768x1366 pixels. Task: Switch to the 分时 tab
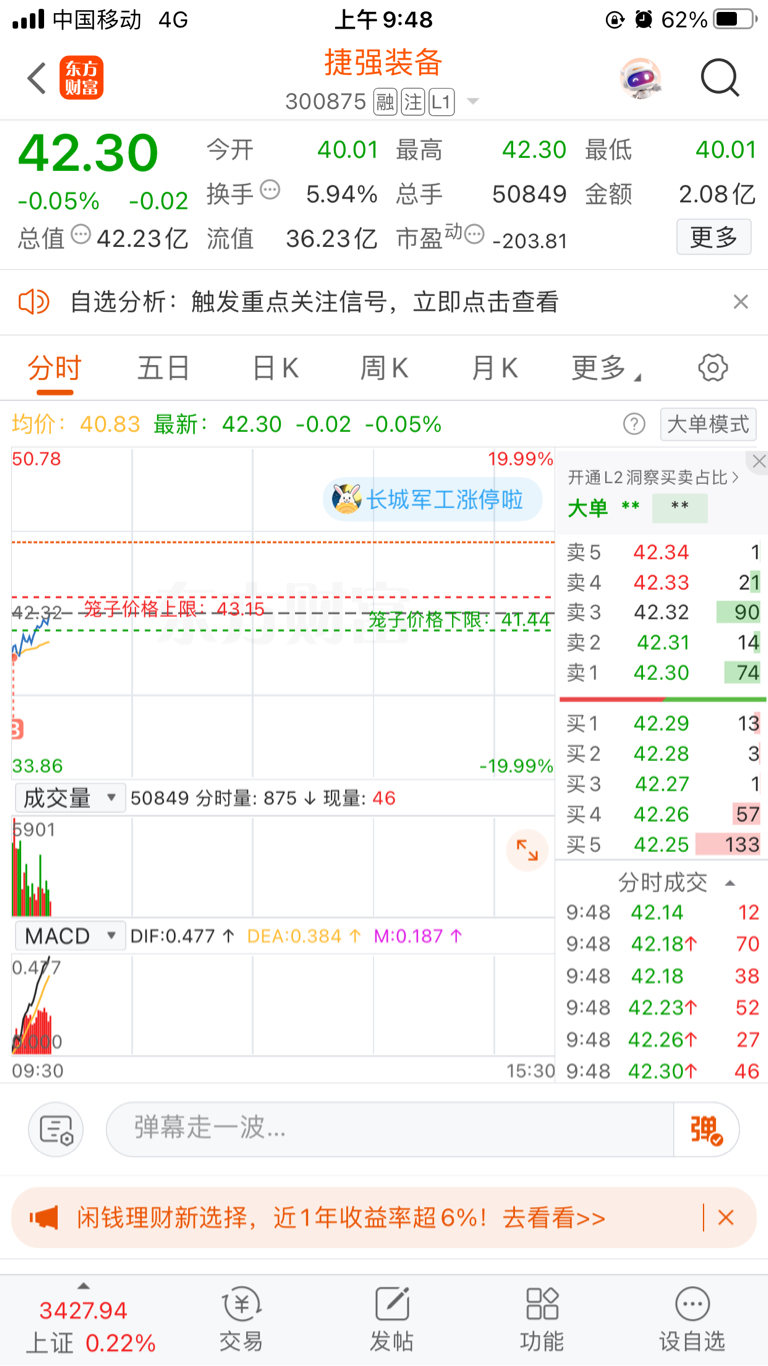pos(54,368)
